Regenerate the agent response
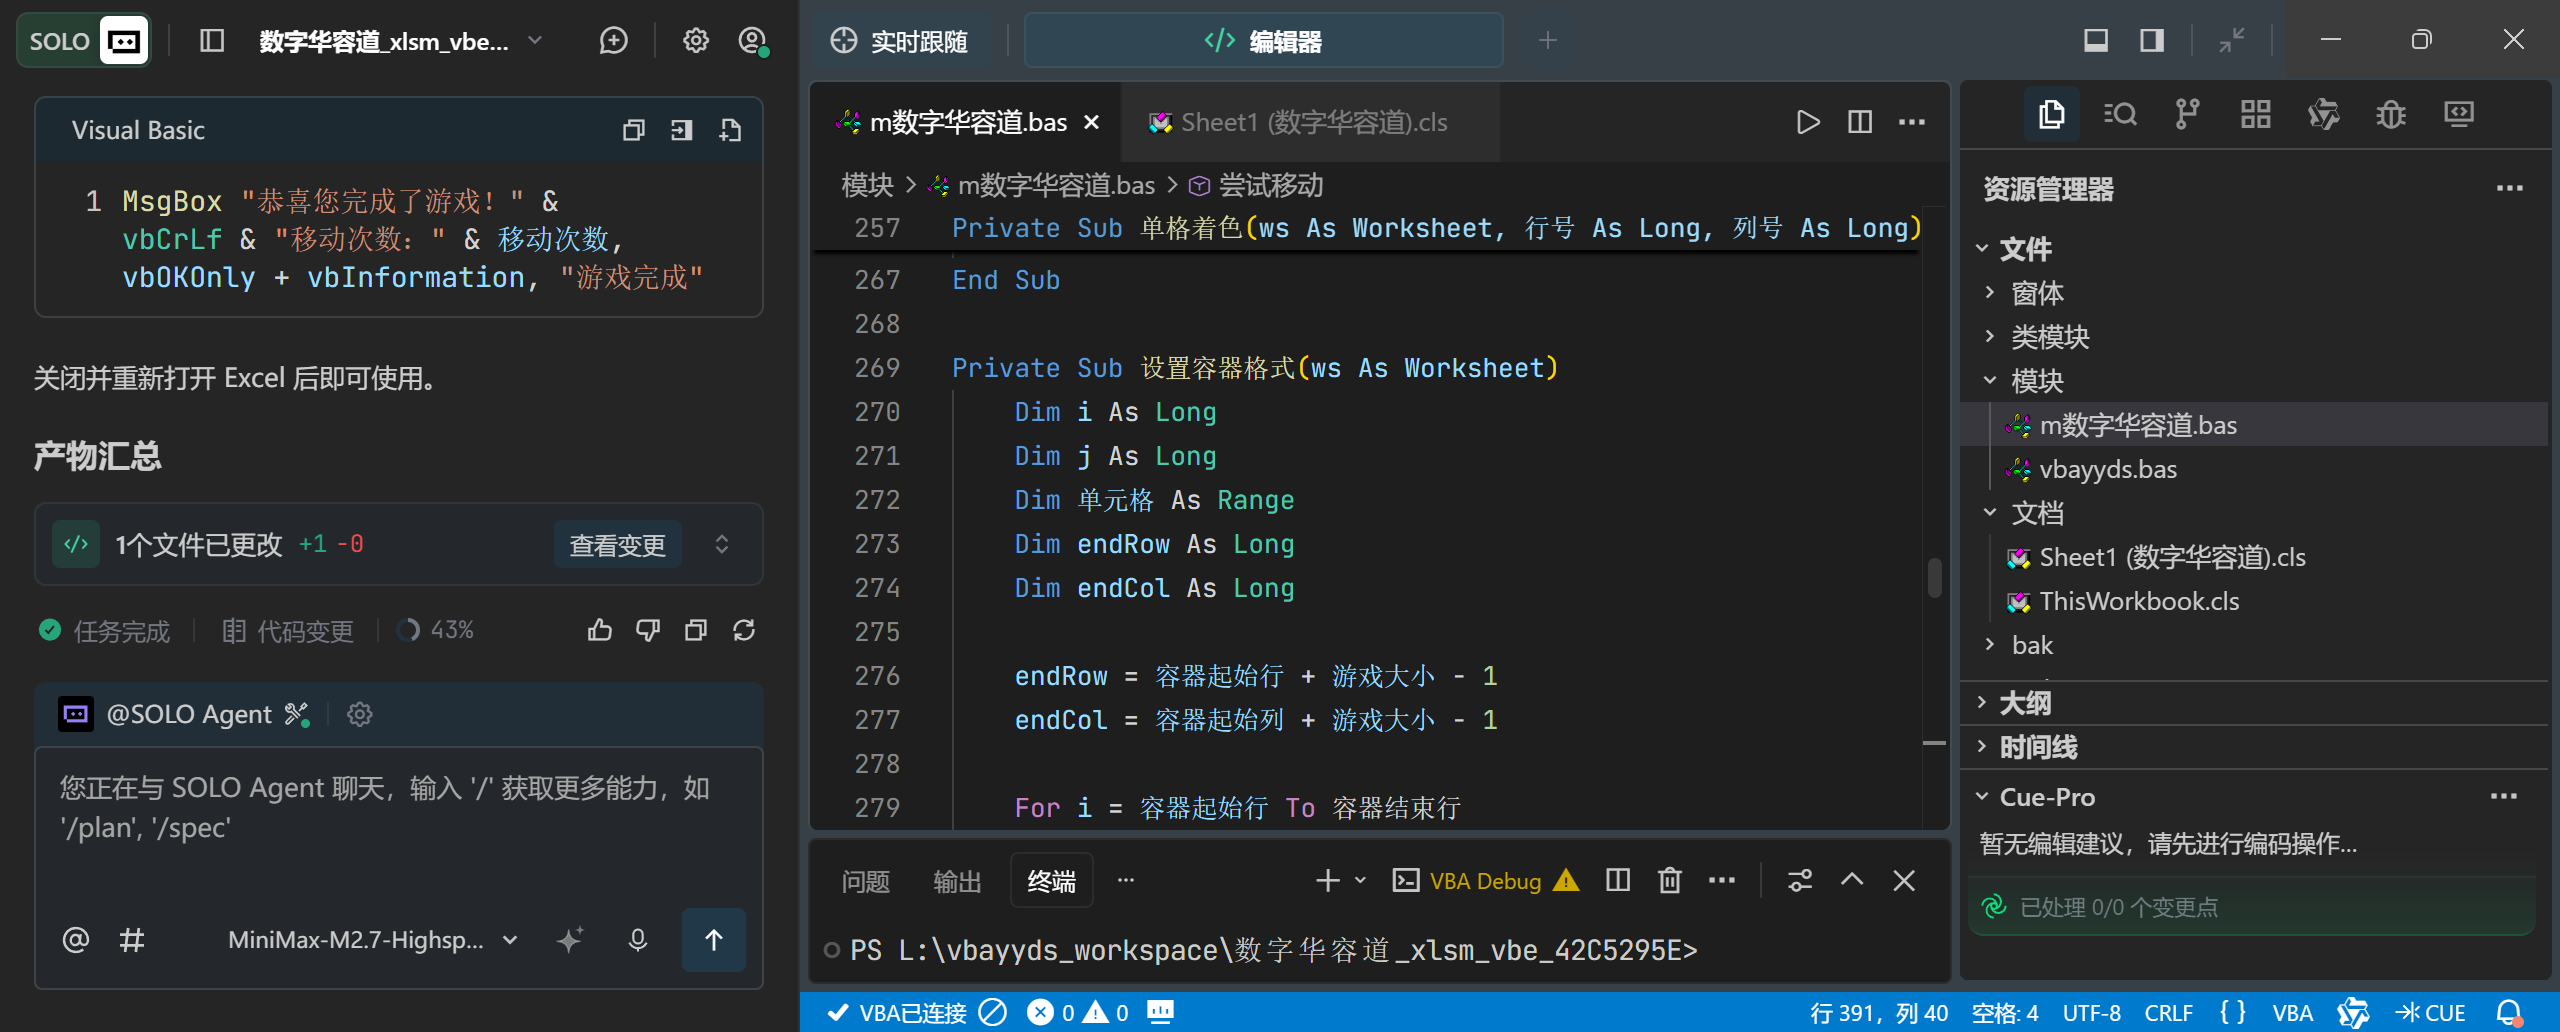Image resolution: width=2560 pixels, height=1032 pixels. pos(744,630)
